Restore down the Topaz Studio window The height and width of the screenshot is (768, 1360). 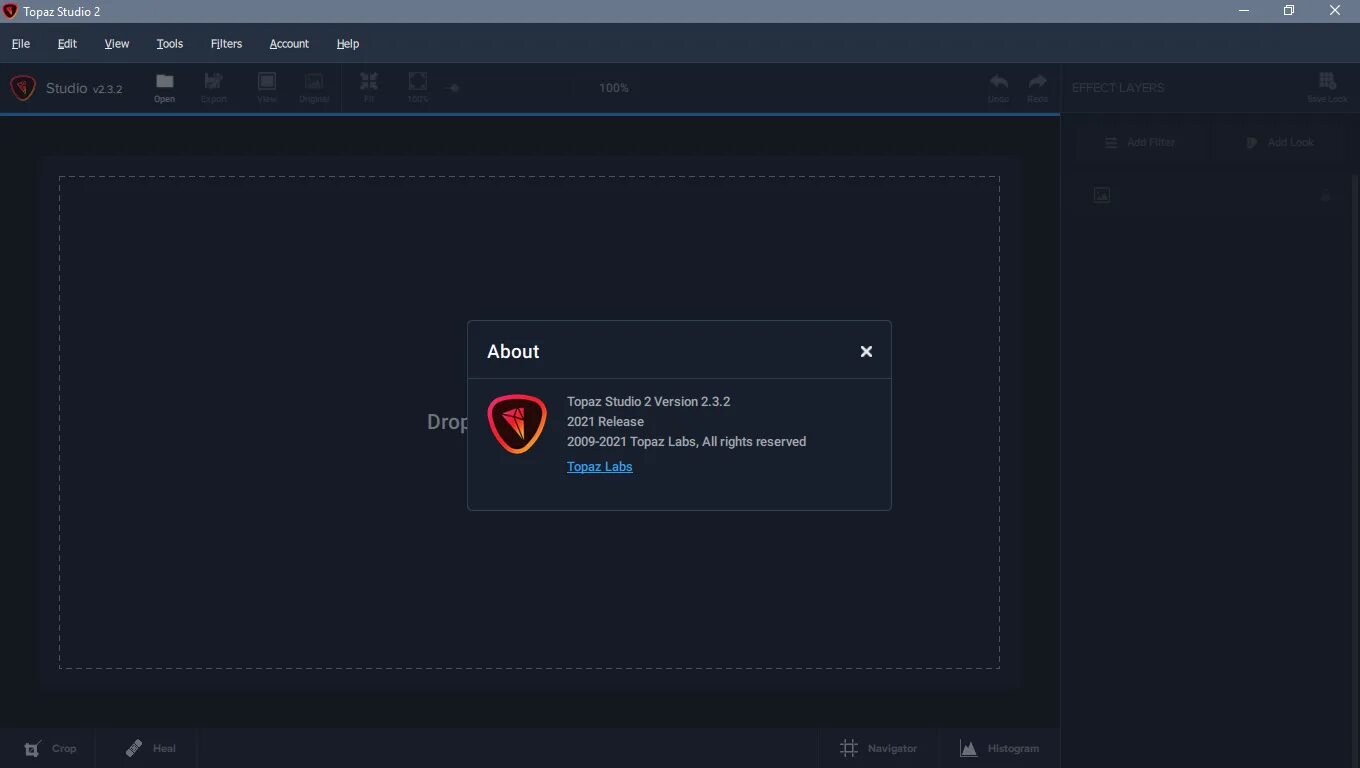1289,11
